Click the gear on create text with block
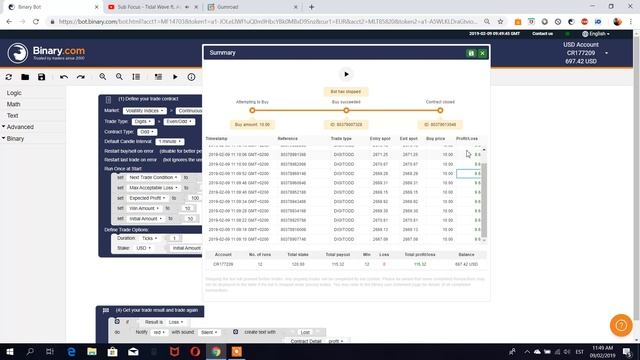The image size is (640, 360). (x=236, y=332)
